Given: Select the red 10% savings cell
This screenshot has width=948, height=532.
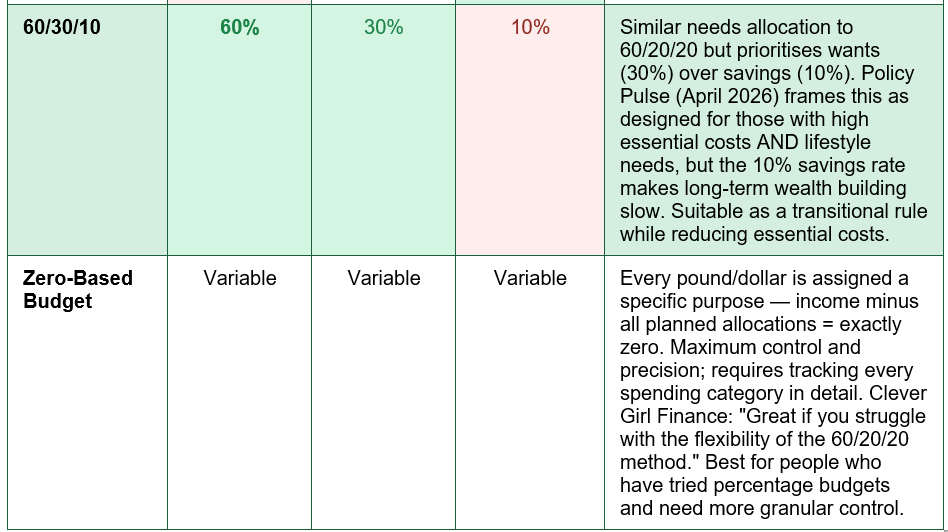Looking at the screenshot, I should pos(530,27).
